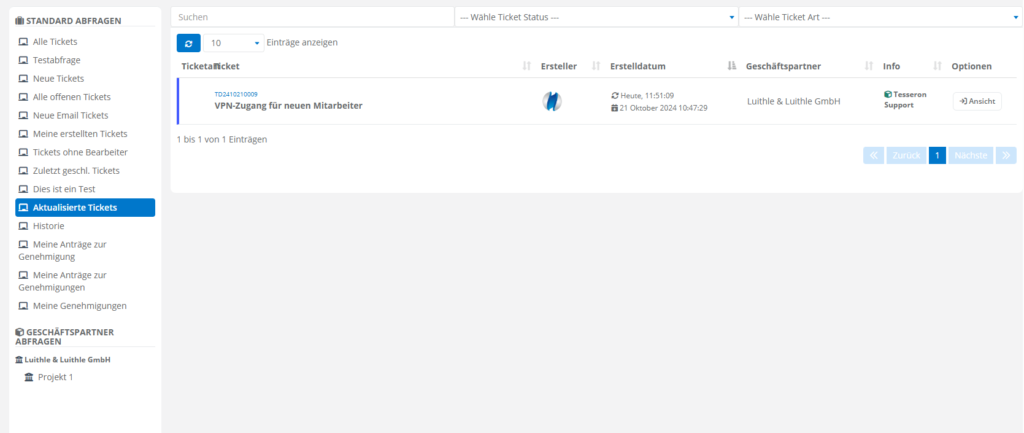Viewport: 1024px width, 433px height.
Task: Select Tickets ohne Bearbeiter in sidebar
Action: click(x=80, y=152)
